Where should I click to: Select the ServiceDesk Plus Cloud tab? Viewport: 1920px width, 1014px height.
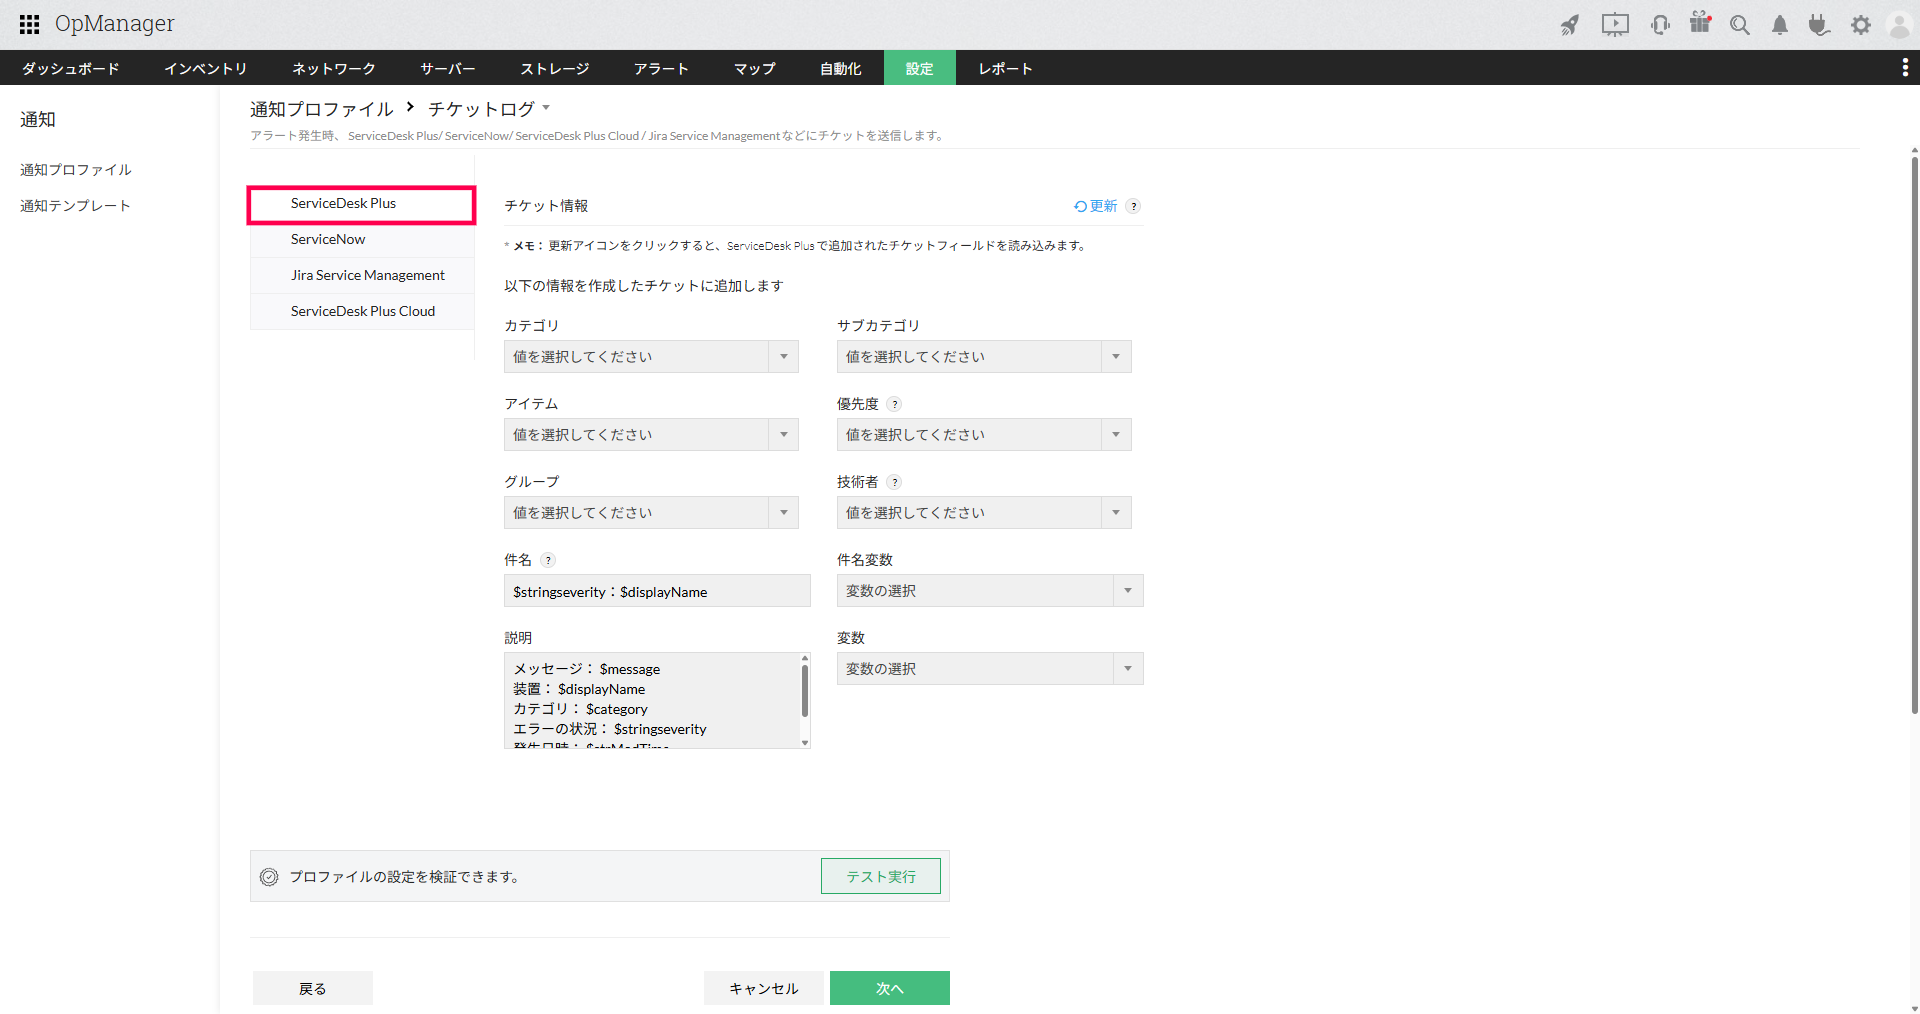361,311
